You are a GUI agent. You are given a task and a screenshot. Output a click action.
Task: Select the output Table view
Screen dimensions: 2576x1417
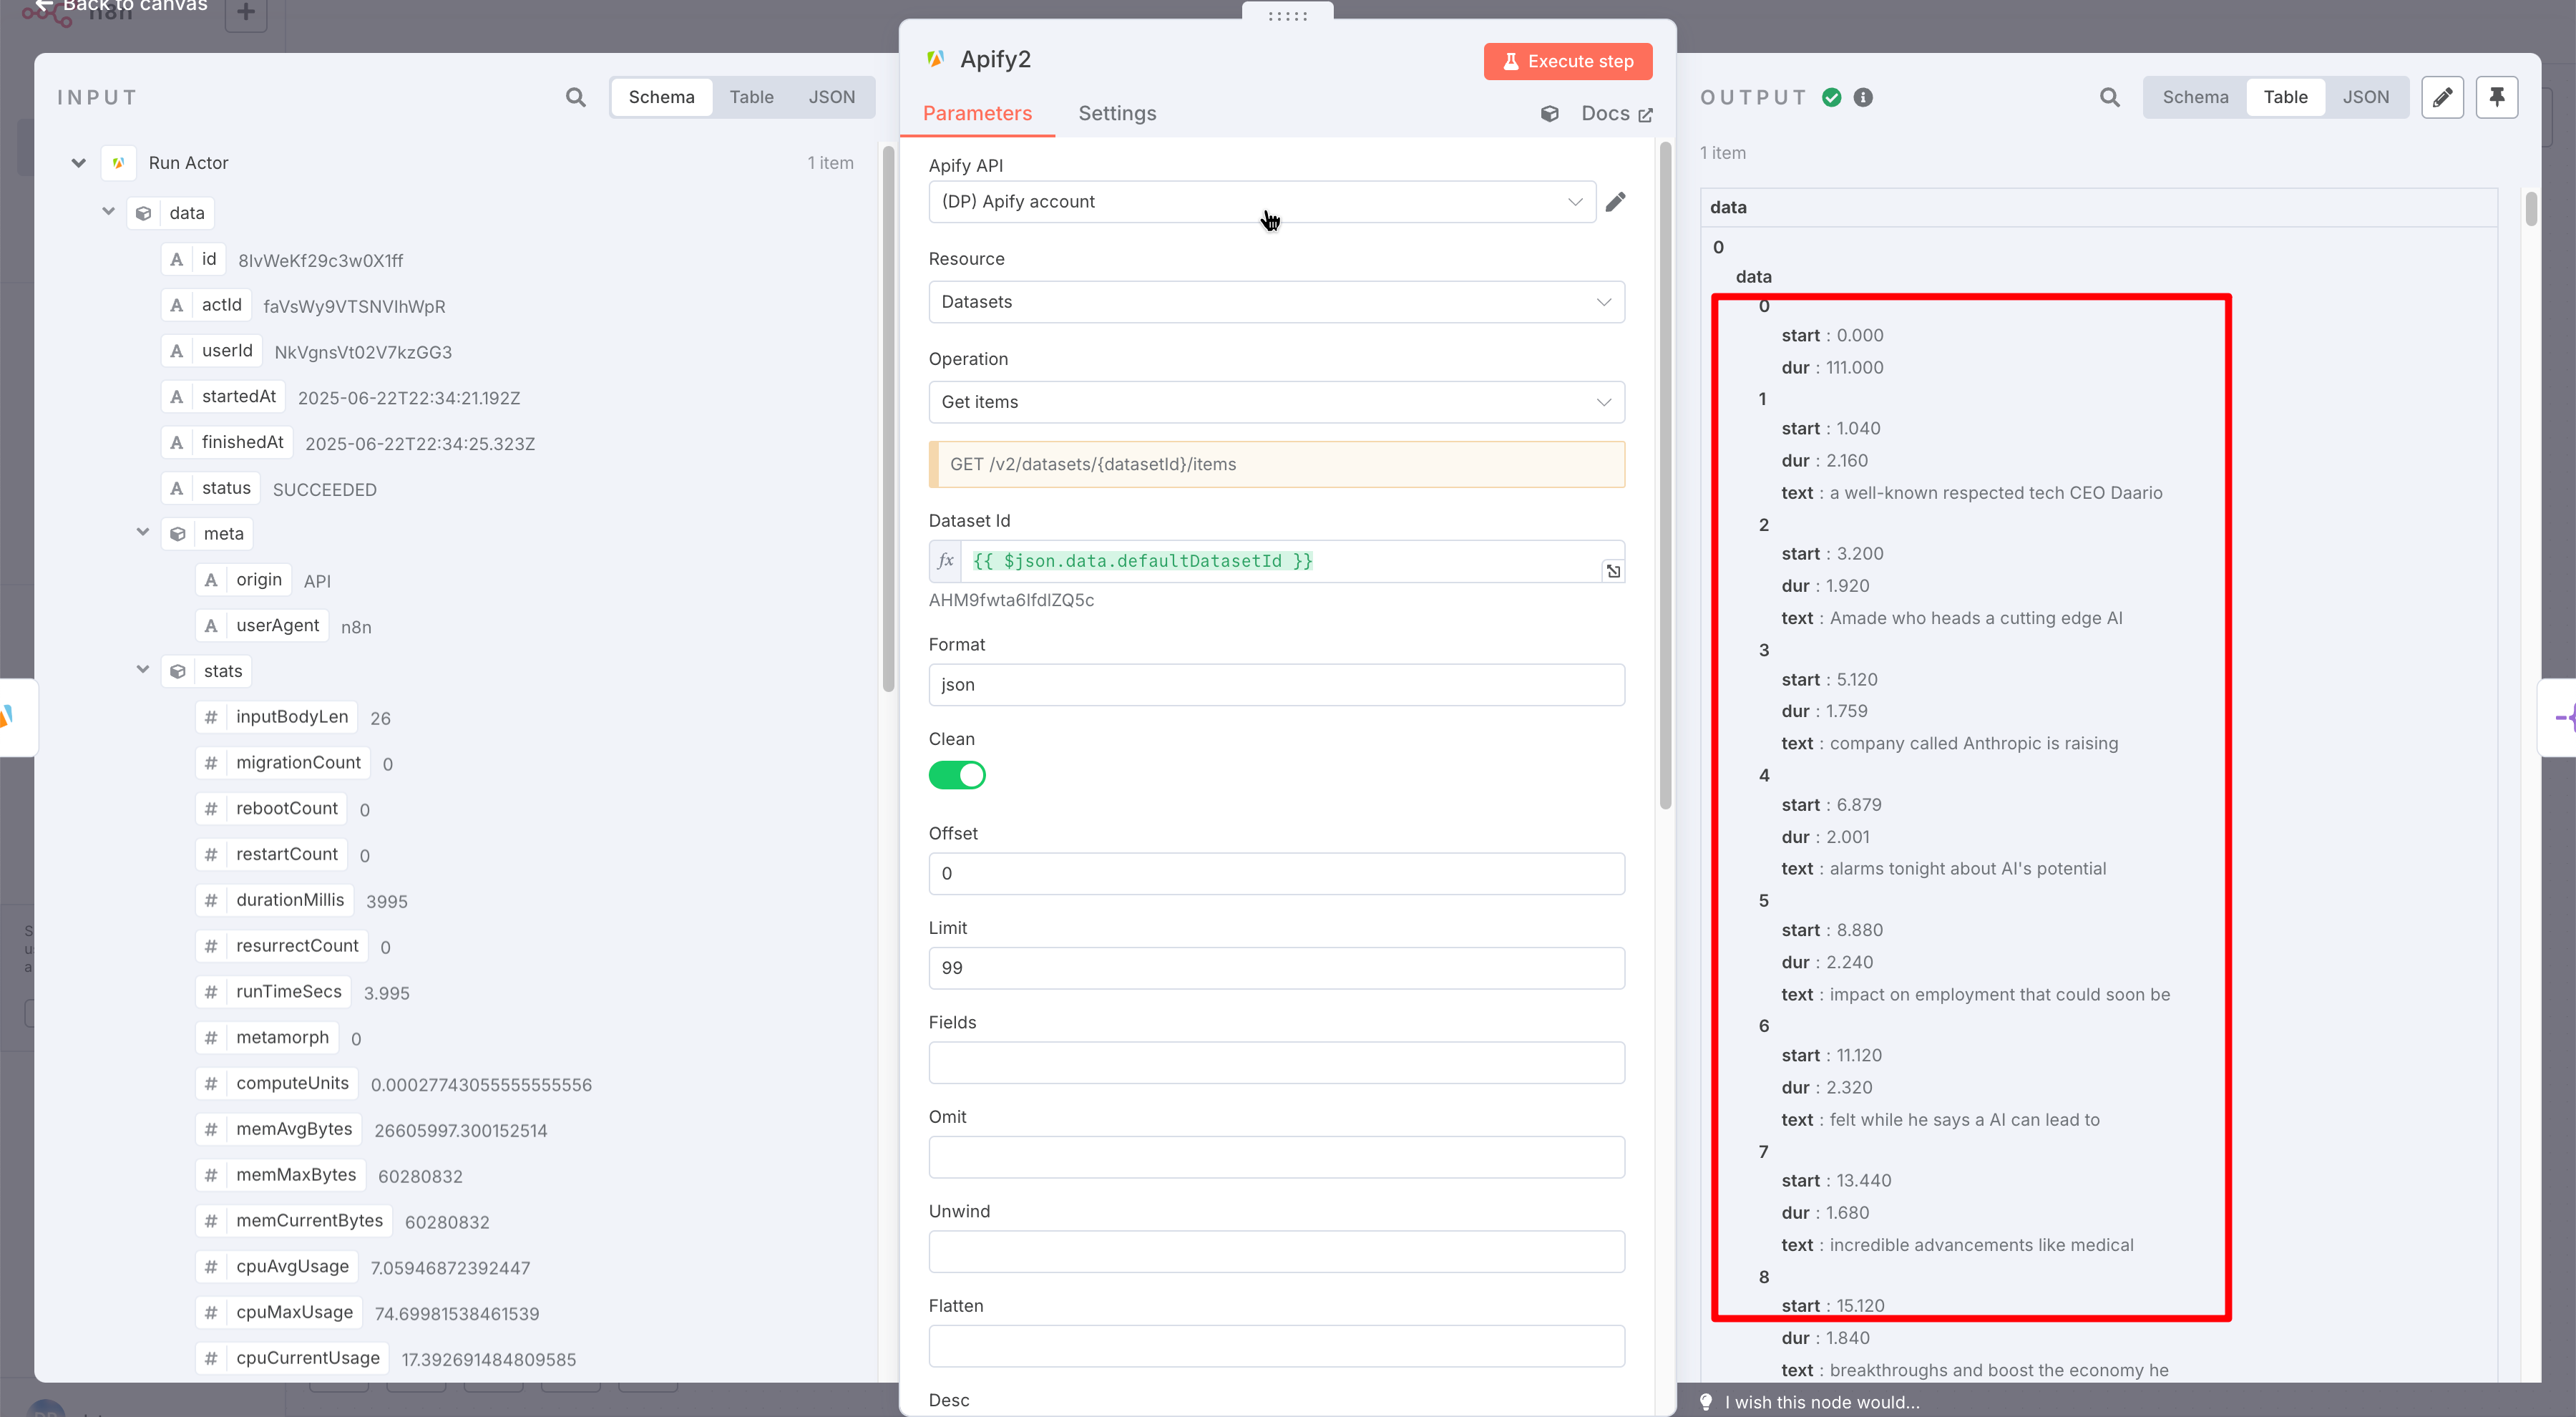point(2285,97)
